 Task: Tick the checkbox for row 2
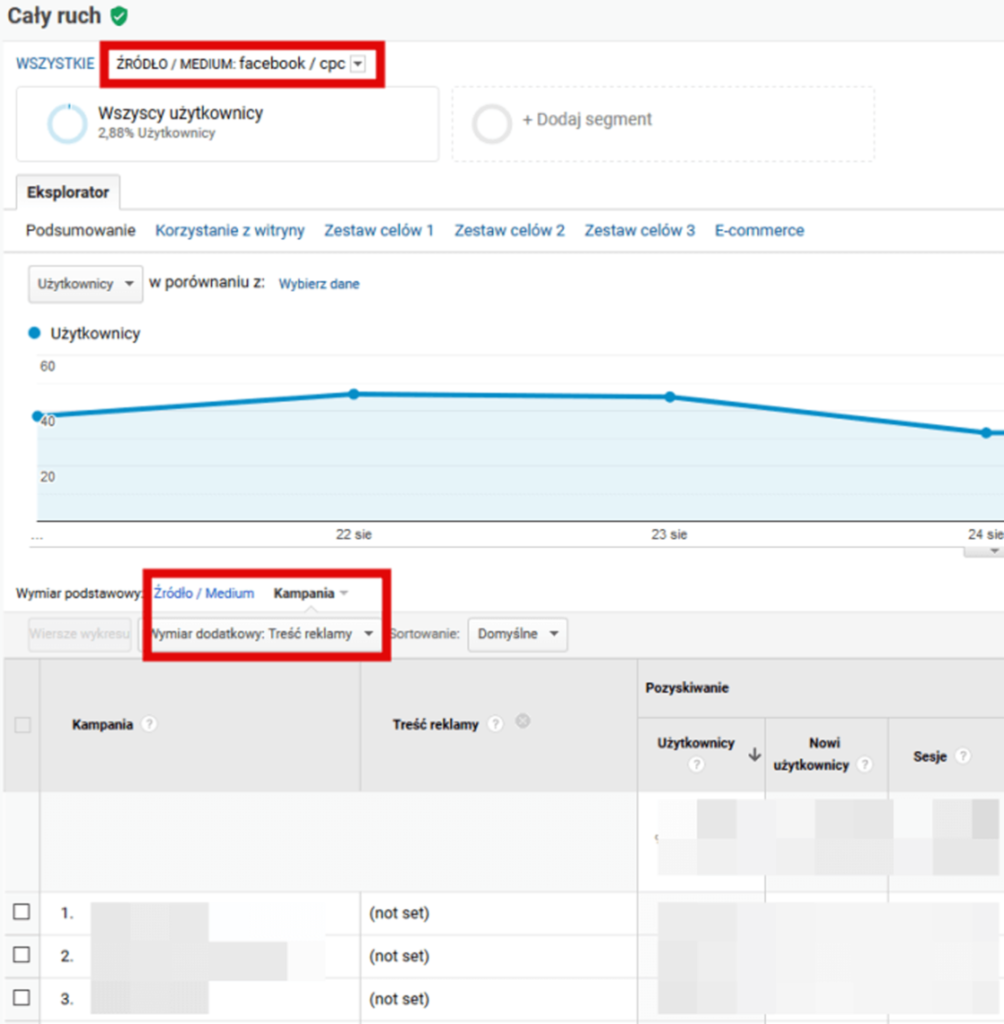tap(21, 955)
